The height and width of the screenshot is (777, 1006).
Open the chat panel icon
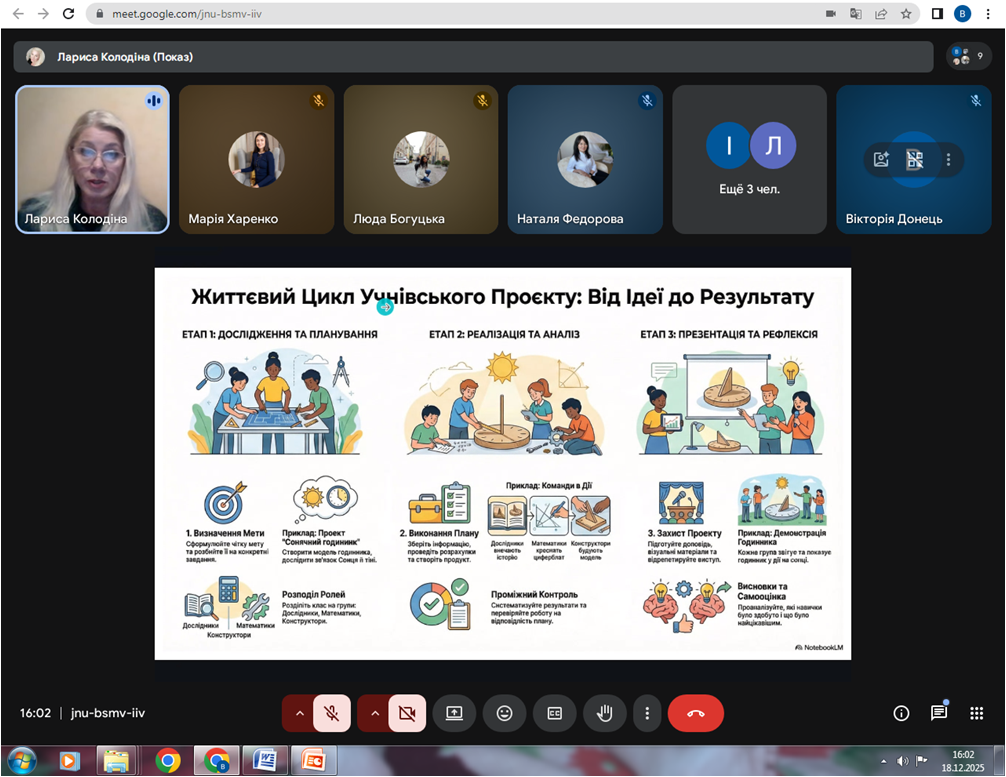938,713
